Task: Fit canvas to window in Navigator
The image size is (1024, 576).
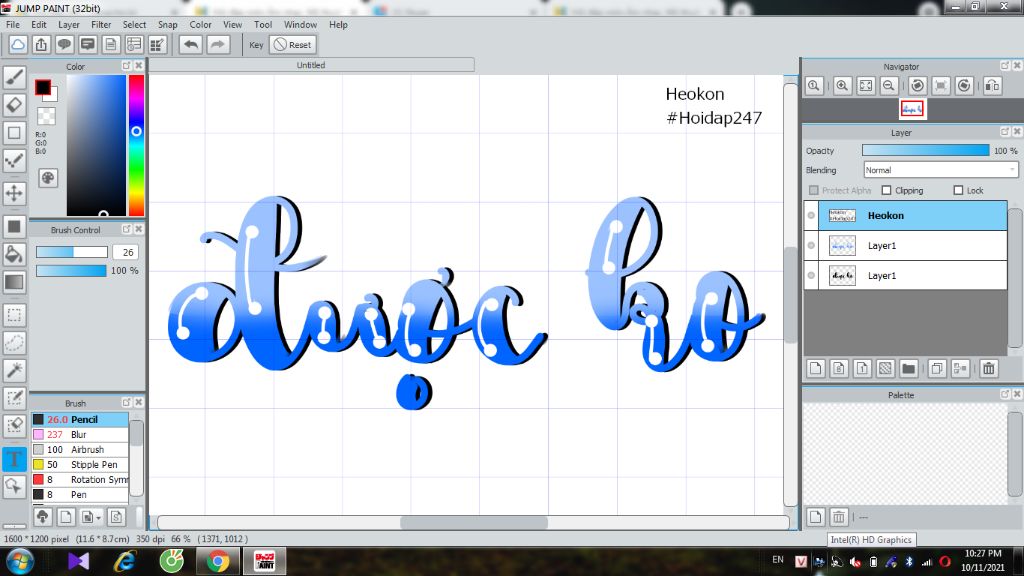Action: point(866,86)
